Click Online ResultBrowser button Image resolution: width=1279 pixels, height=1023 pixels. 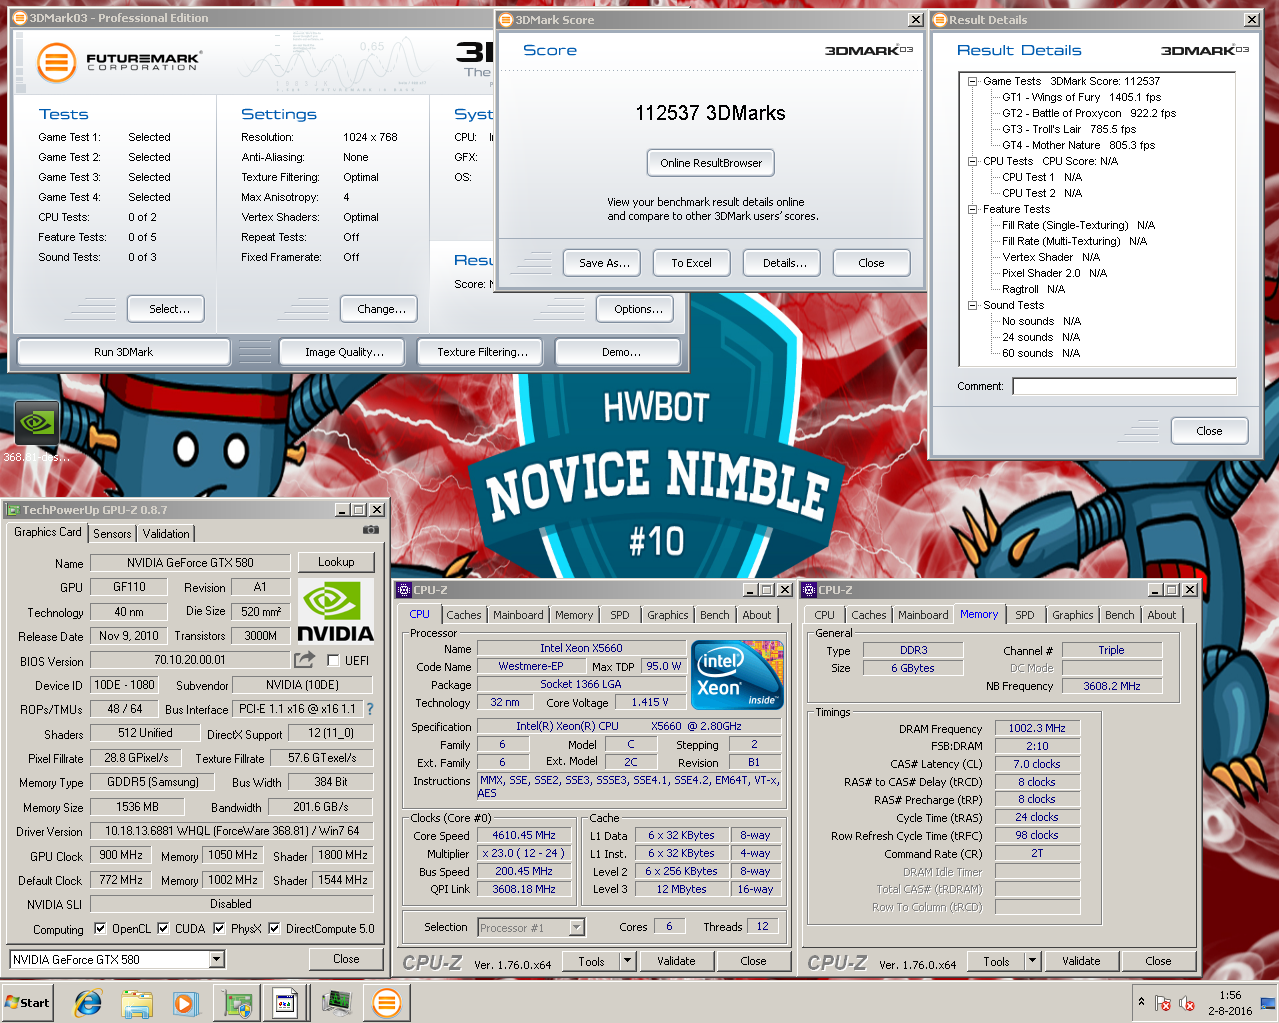point(711,163)
